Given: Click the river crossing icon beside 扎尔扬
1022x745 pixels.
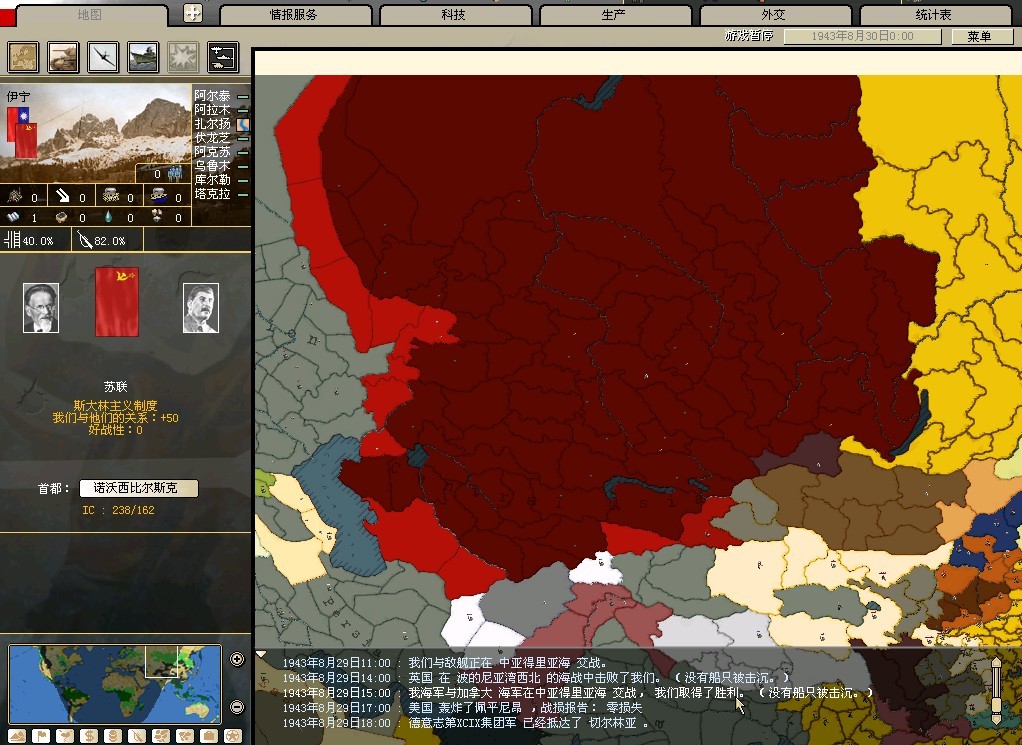Looking at the screenshot, I should (243, 124).
